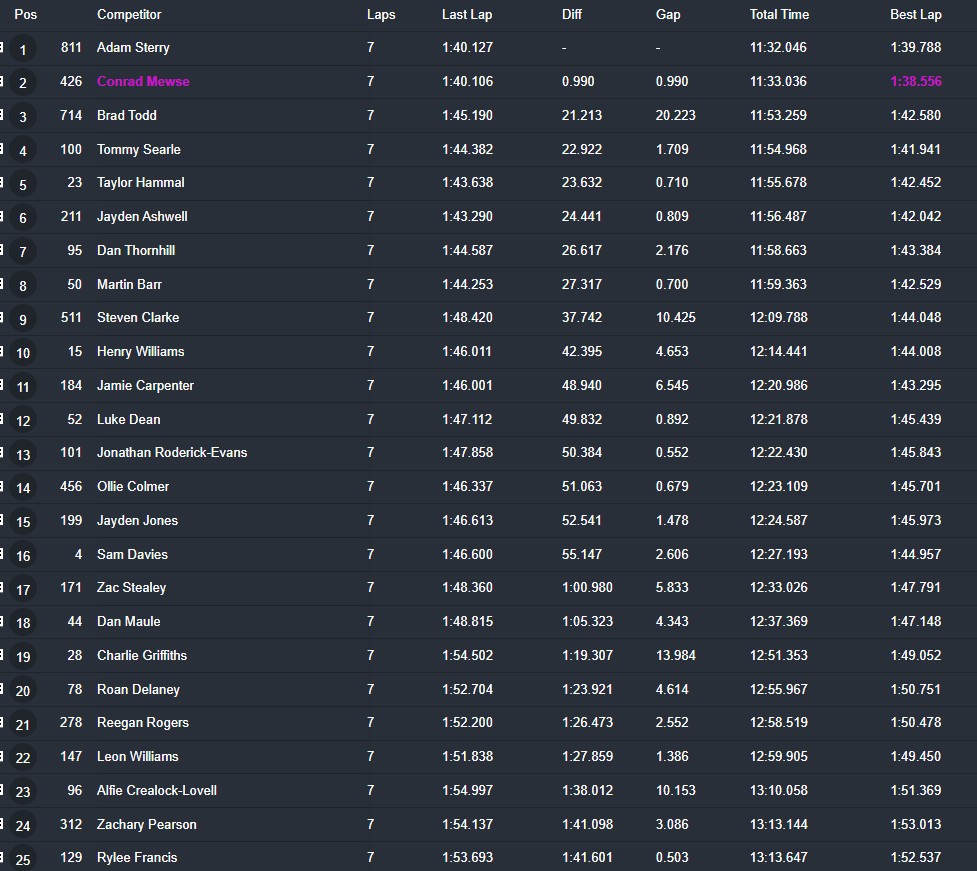Click the Competitor column header
Image resolution: width=977 pixels, height=871 pixels.
click(129, 14)
